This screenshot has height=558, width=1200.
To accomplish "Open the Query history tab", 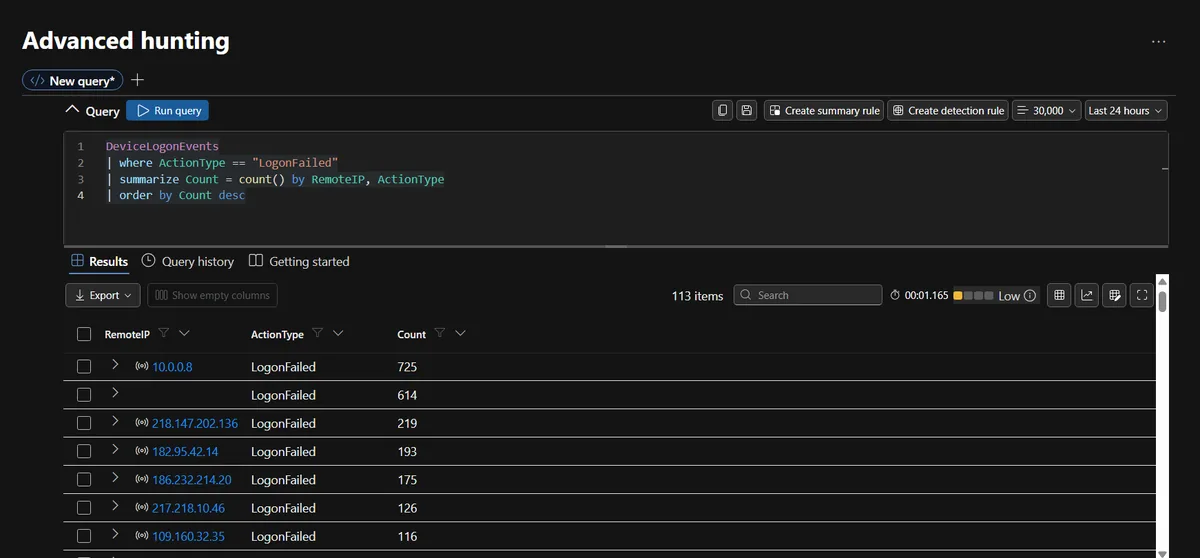I will (188, 261).
